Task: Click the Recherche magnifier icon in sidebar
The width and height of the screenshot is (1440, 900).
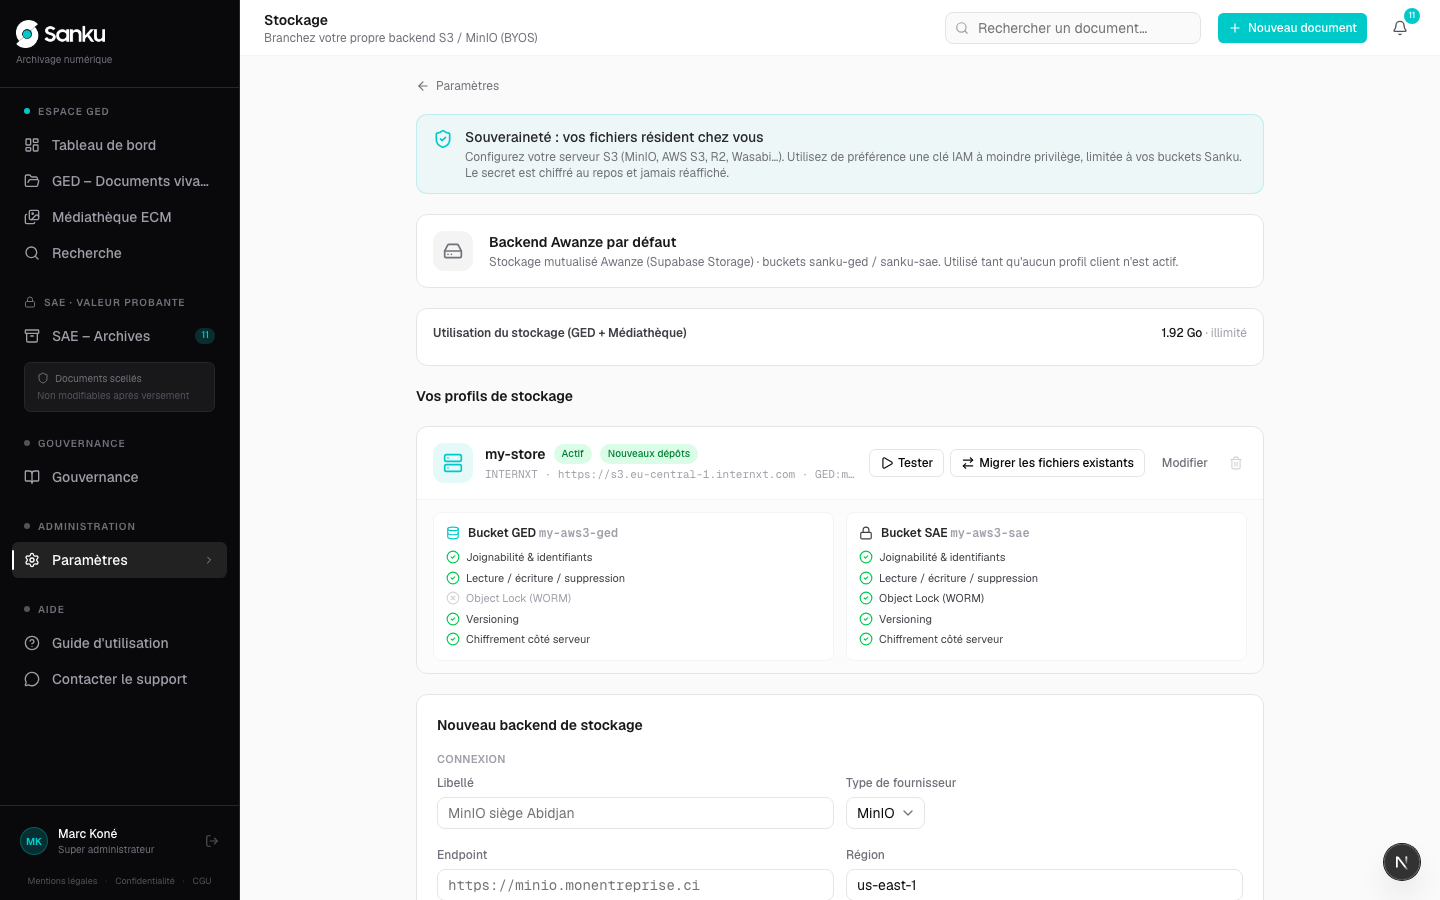Action: pyautogui.click(x=32, y=253)
